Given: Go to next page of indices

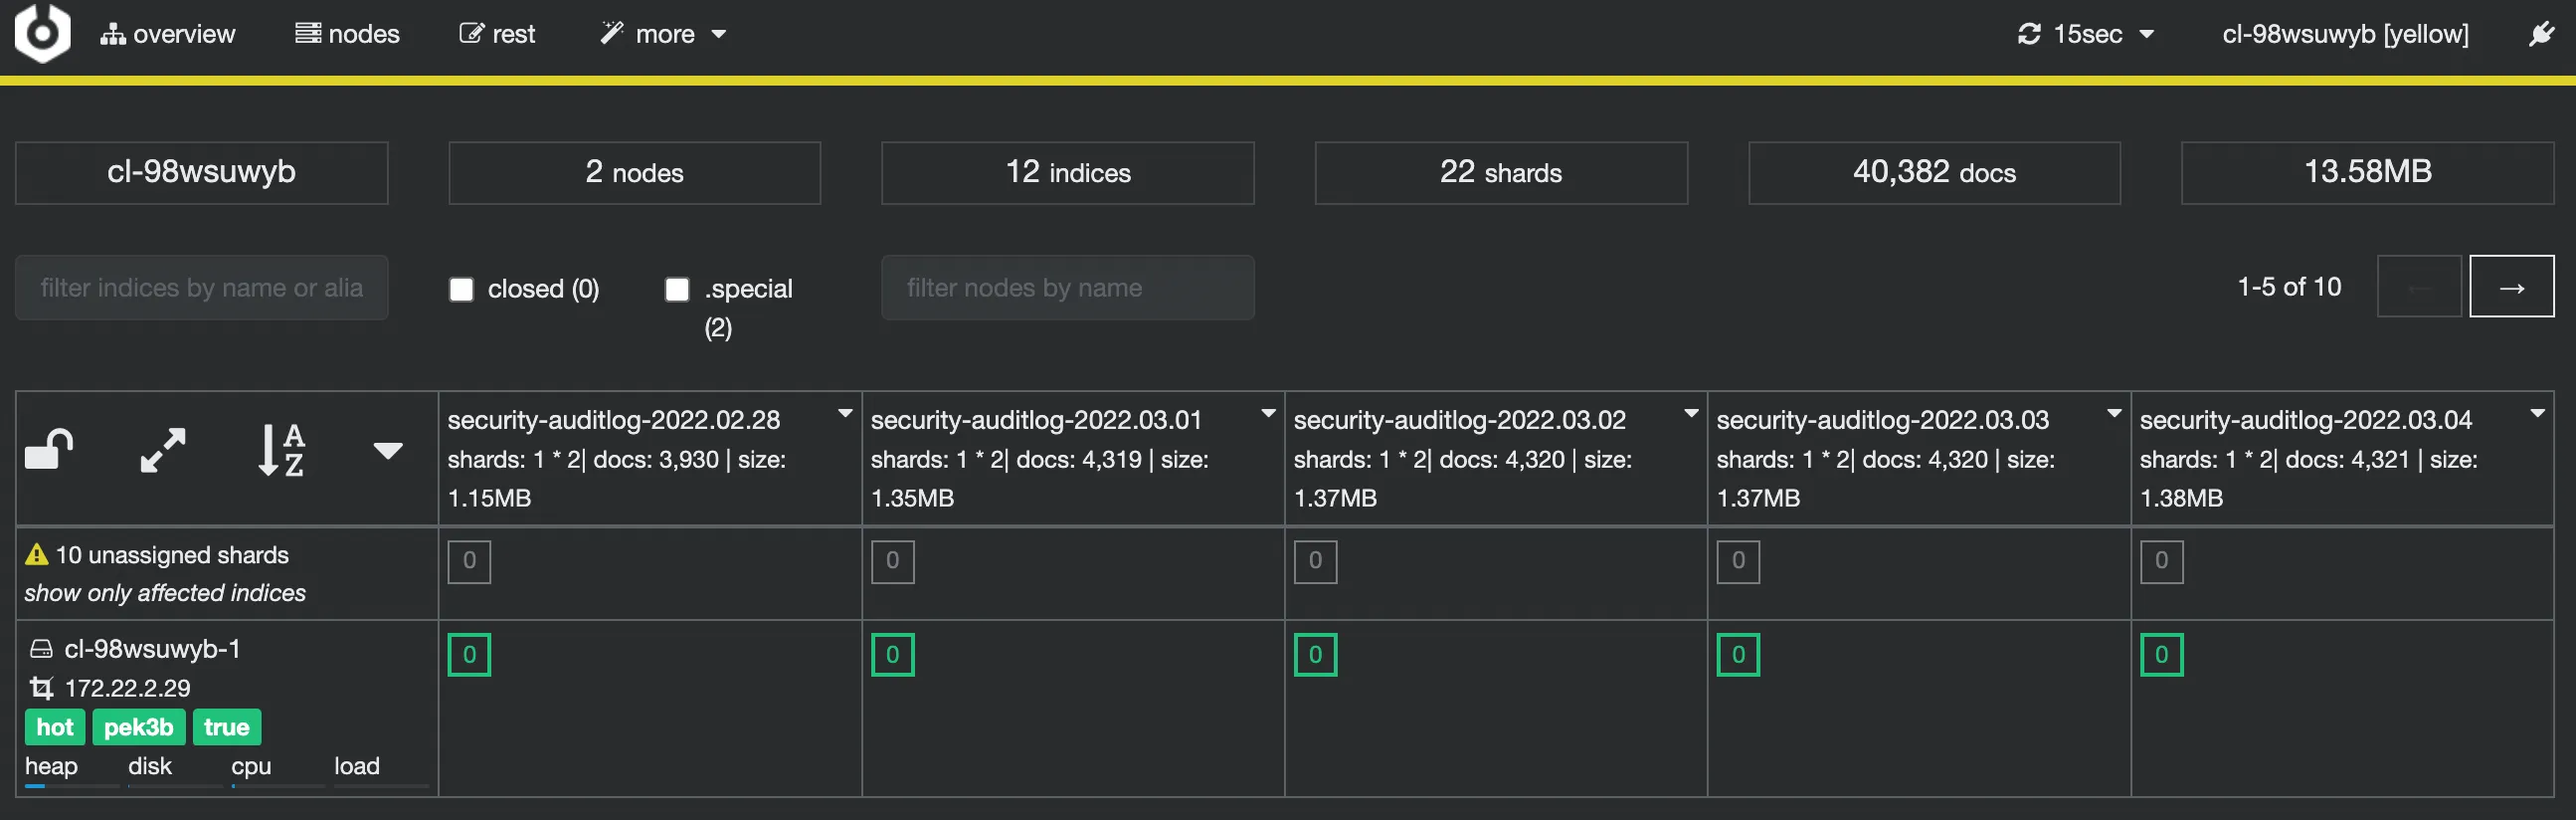Looking at the screenshot, I should tap(2511, 287).
